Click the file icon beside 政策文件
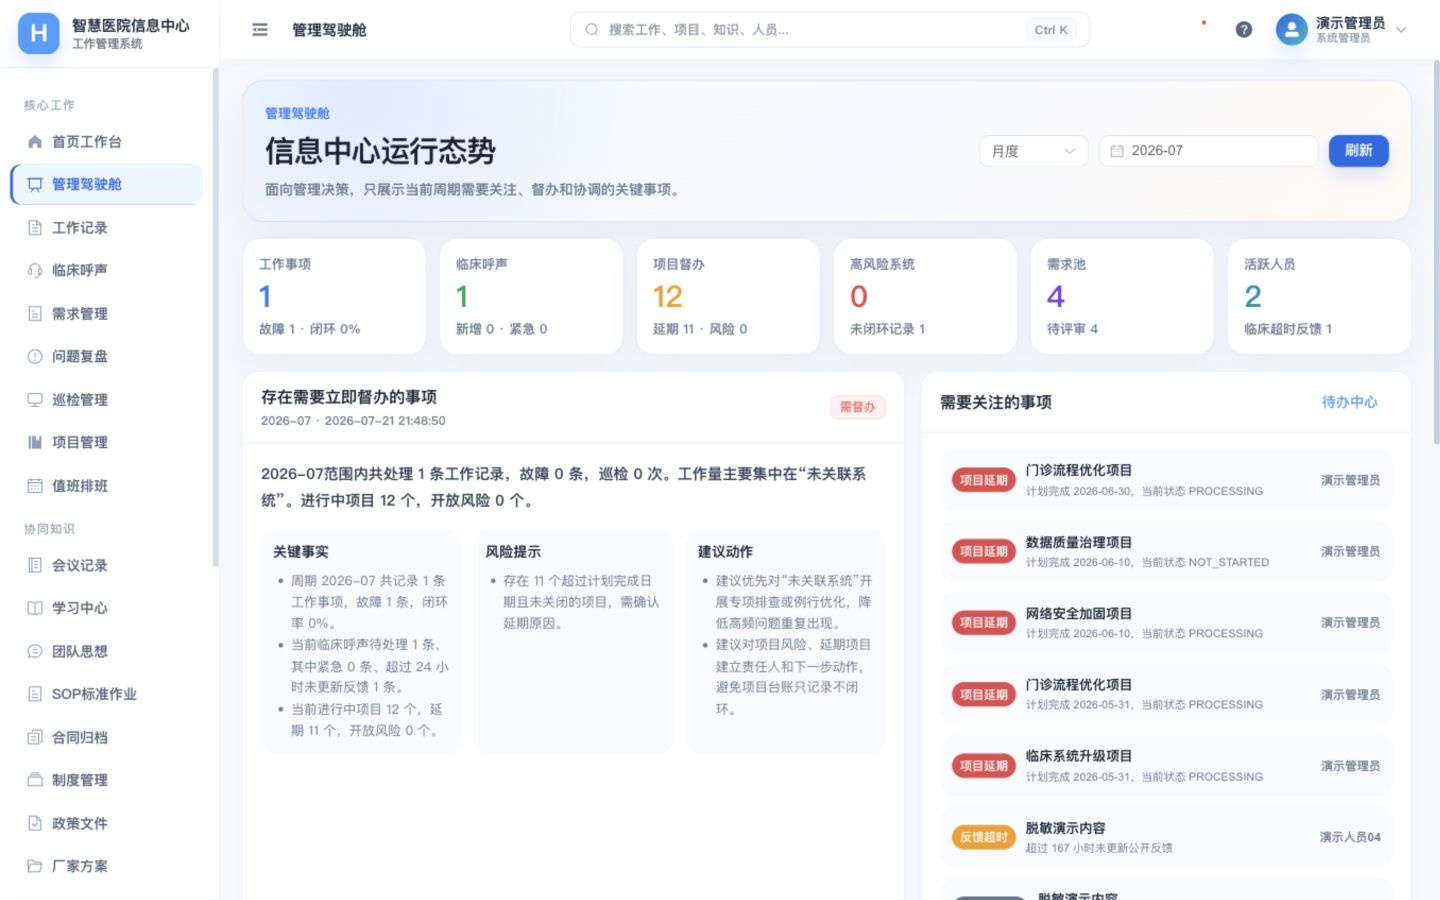The width and height of the screenshot is (1440, 900). pos(35,823)
